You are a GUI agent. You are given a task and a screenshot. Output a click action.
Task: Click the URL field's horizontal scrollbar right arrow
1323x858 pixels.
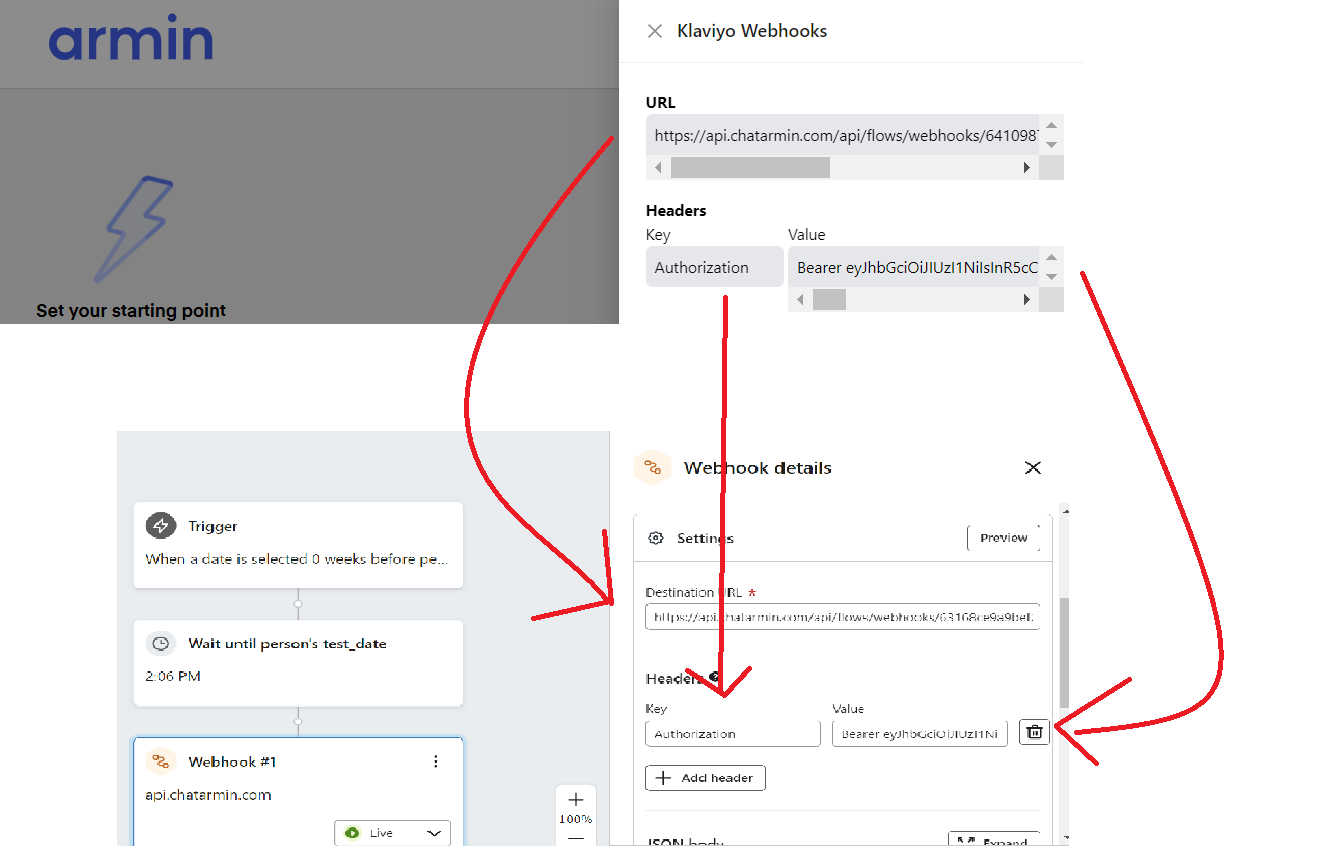point(1026,168)
